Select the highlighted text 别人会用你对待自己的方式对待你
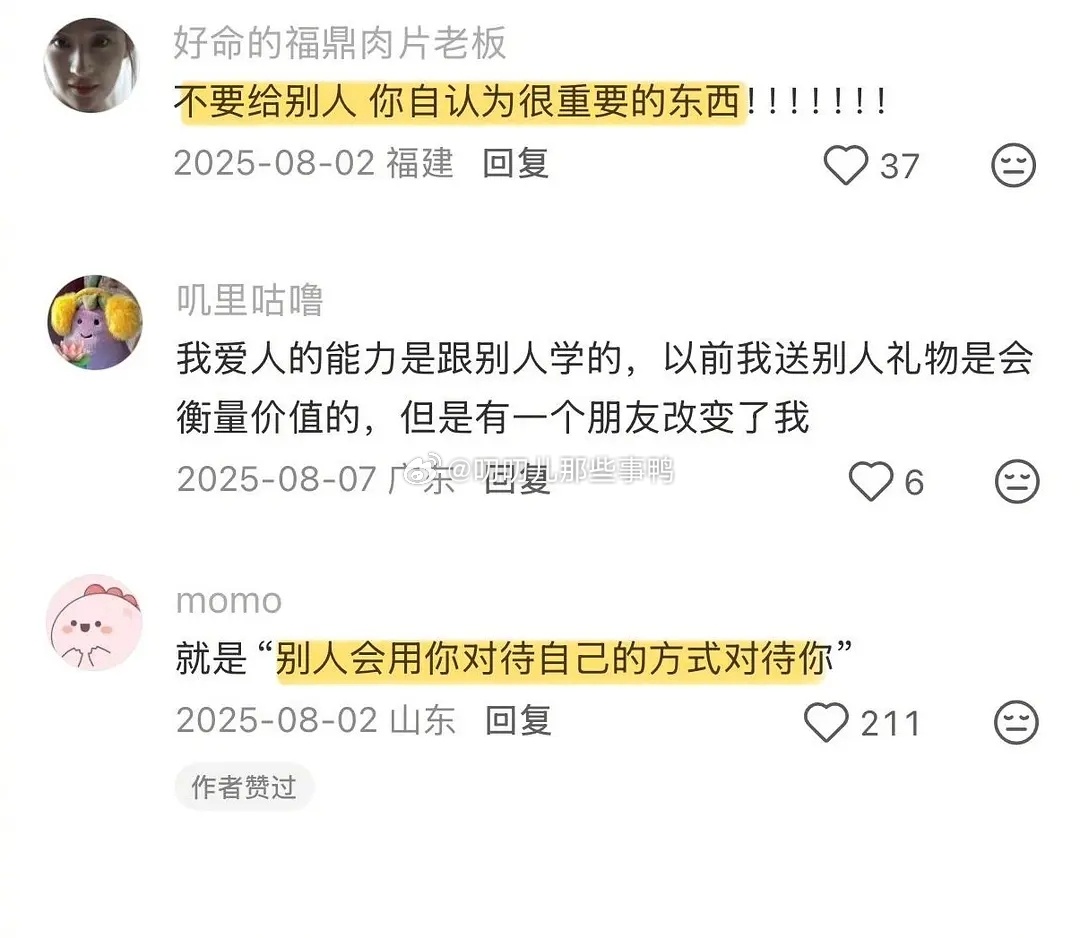Image resolution: width=1080 pixels, height=938 pixels. [554, 658]
